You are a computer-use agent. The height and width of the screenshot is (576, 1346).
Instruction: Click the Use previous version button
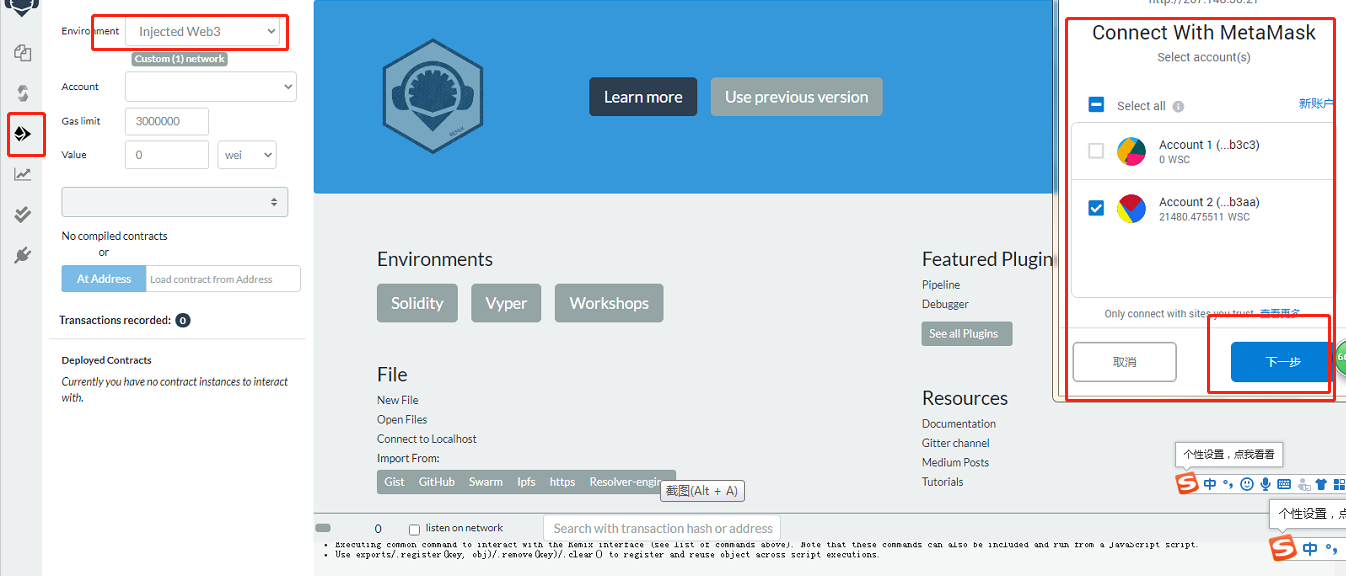[797, 97]
